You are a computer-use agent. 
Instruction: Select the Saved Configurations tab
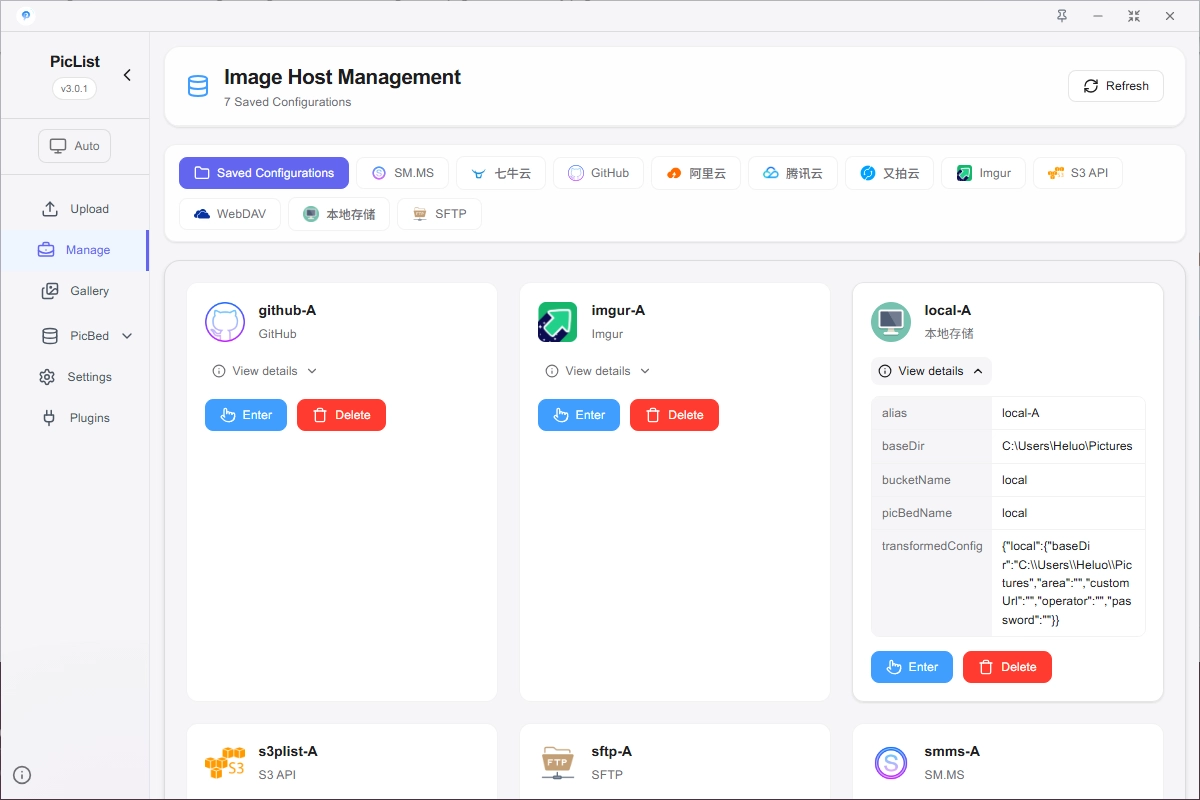click(x=264, y=173)
